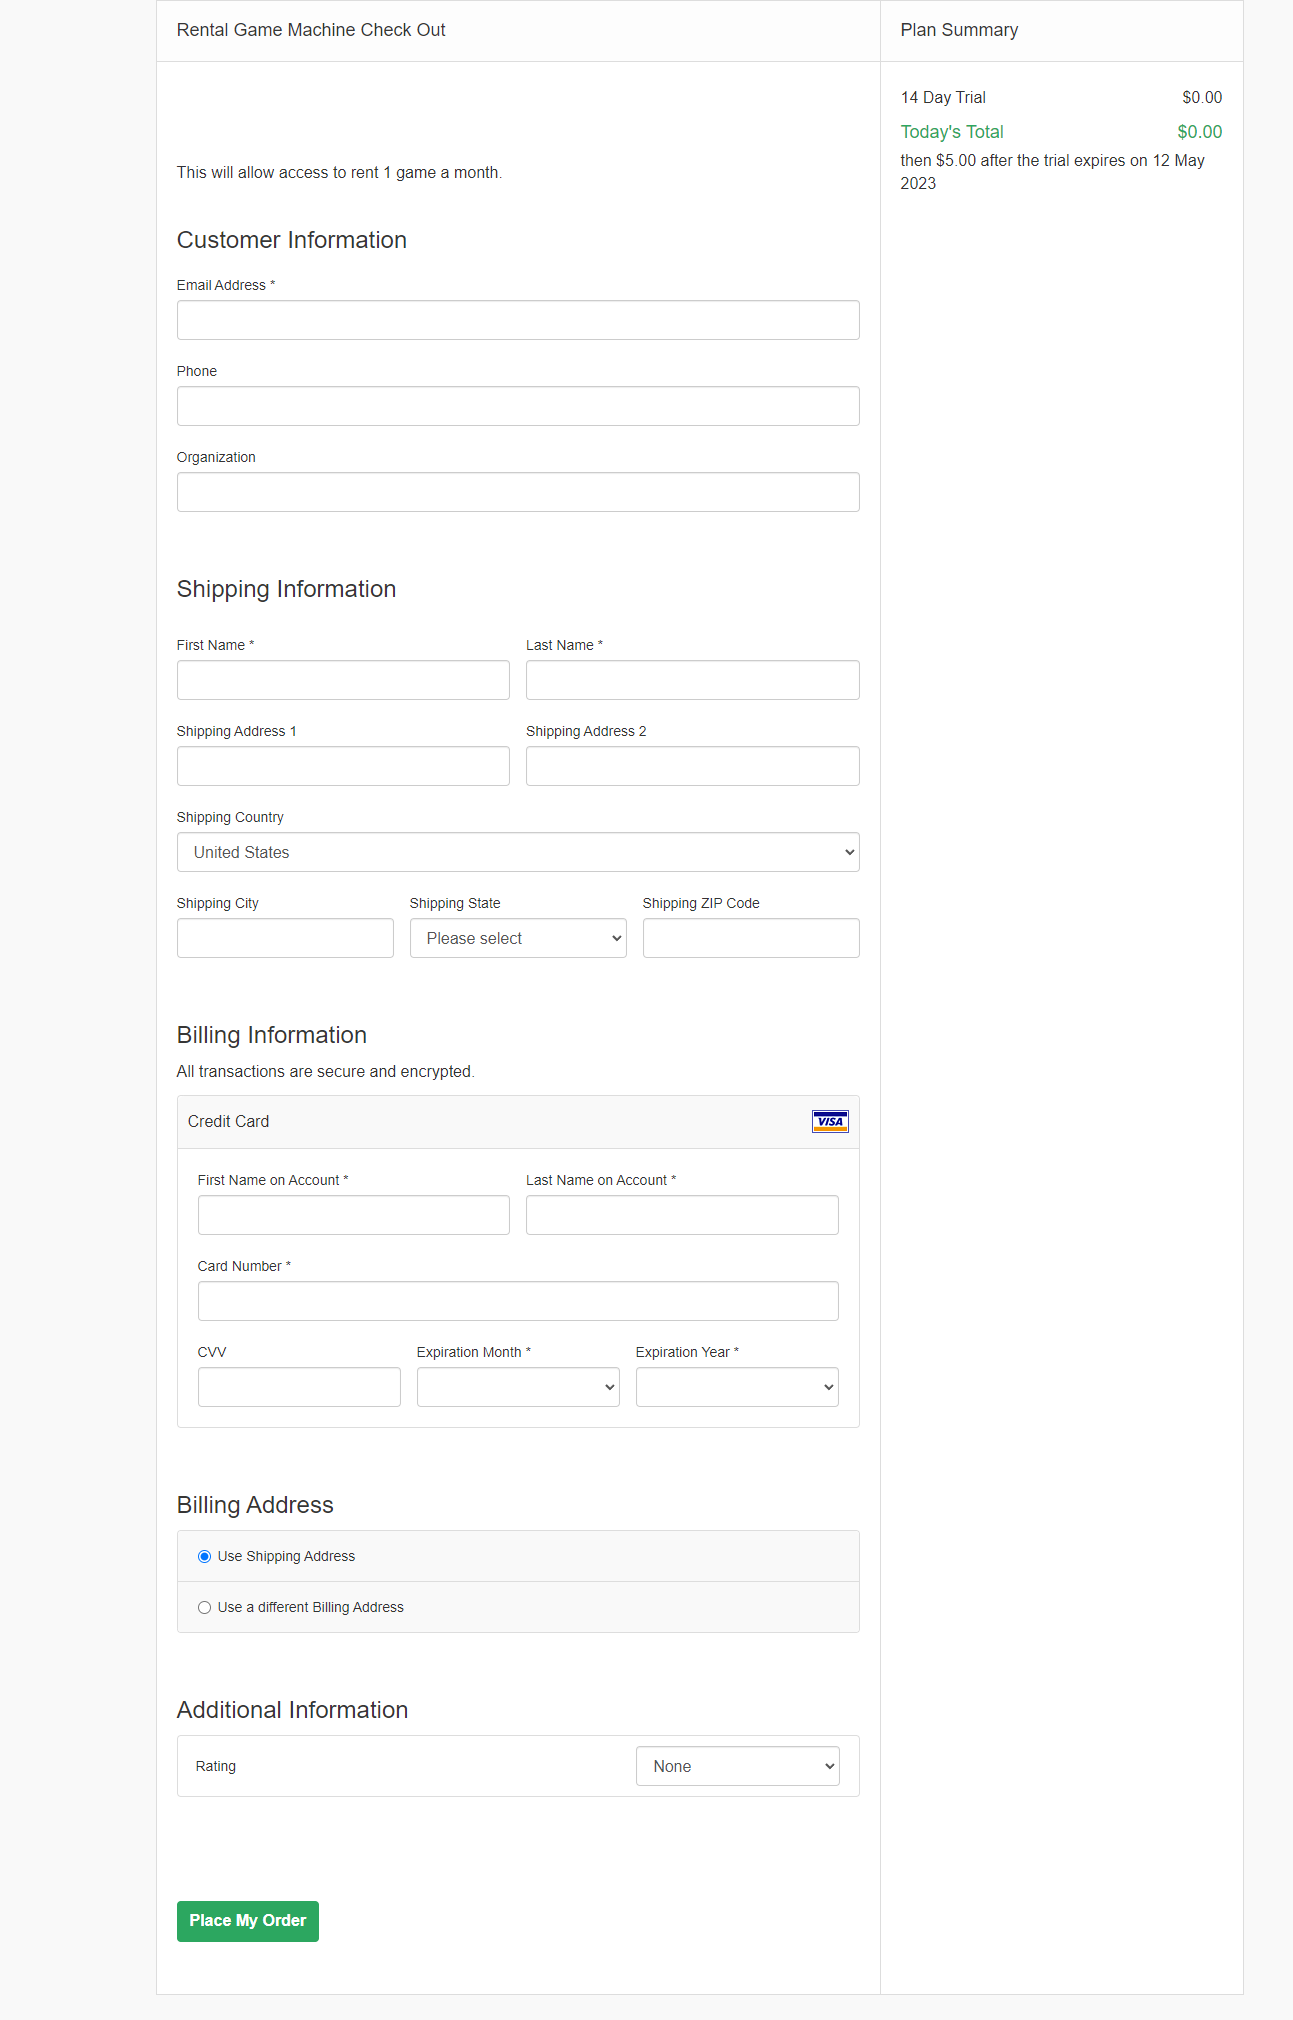Screen dimensions: 1293x2020
Task: Focus the Shipping Address 1 field
Action: 343,766
